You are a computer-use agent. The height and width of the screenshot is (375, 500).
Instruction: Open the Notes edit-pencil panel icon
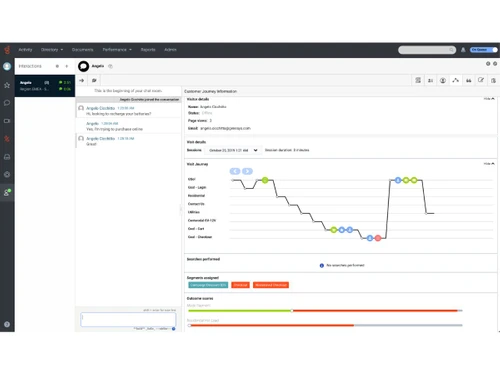coord(481,80)
